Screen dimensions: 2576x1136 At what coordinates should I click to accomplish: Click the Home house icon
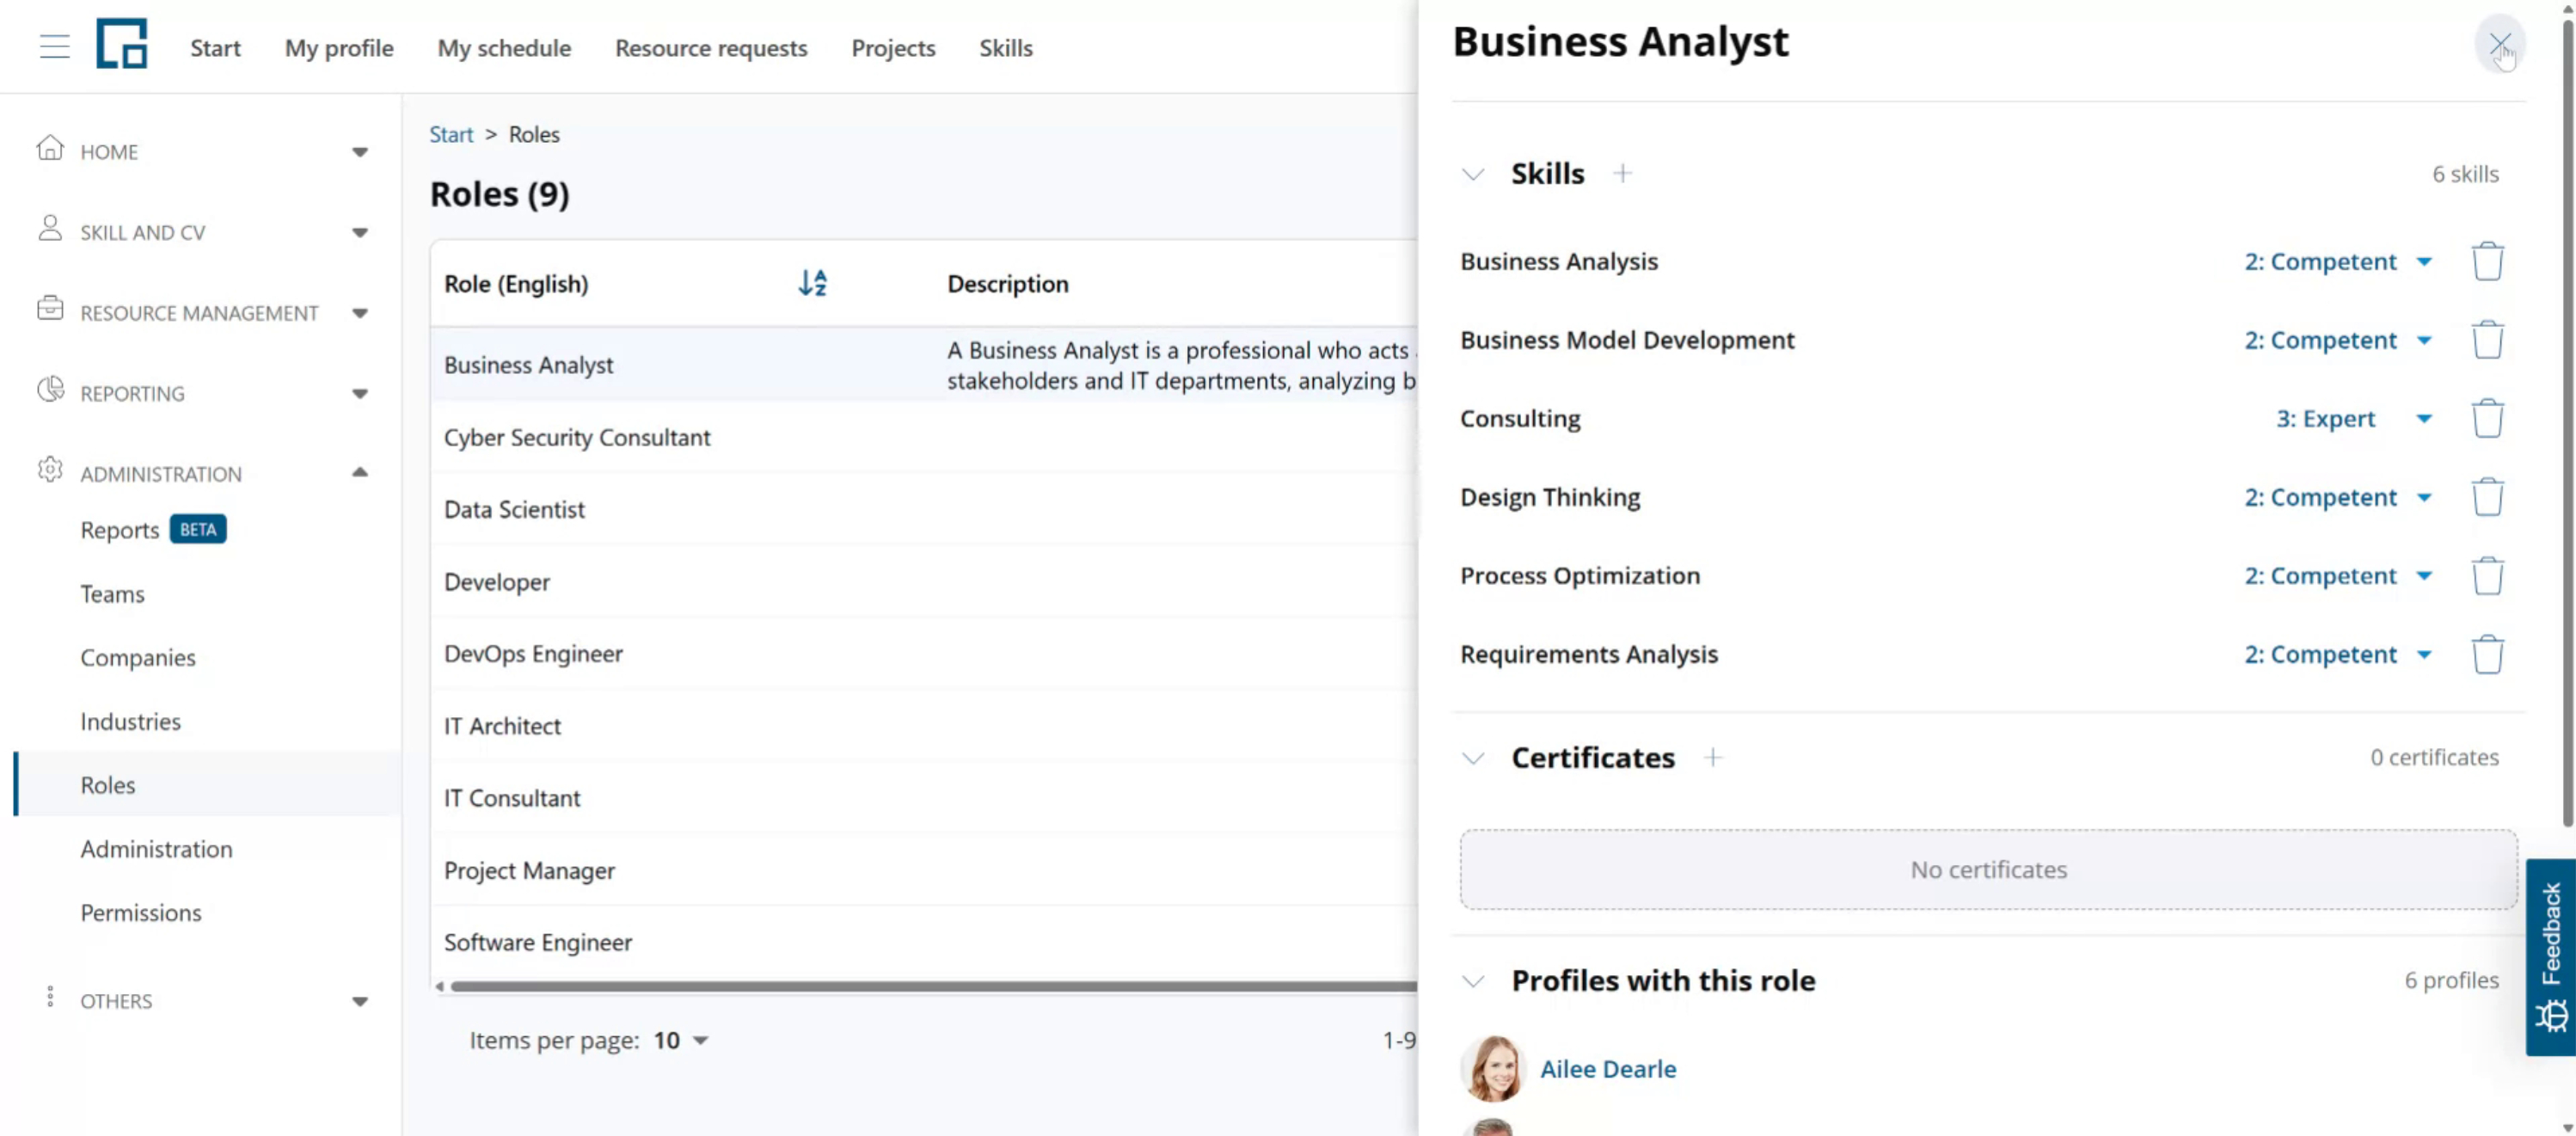click(50, 149)
